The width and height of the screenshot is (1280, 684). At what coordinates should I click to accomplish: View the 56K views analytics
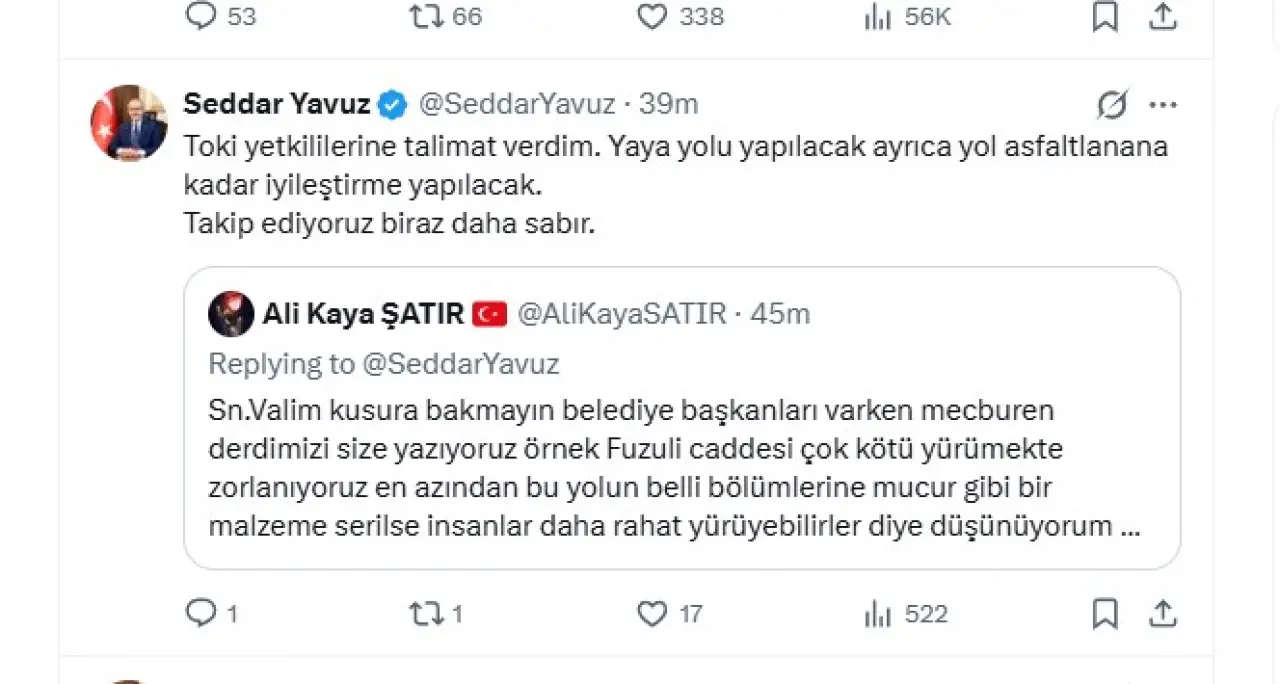click(x=877, y=16)
